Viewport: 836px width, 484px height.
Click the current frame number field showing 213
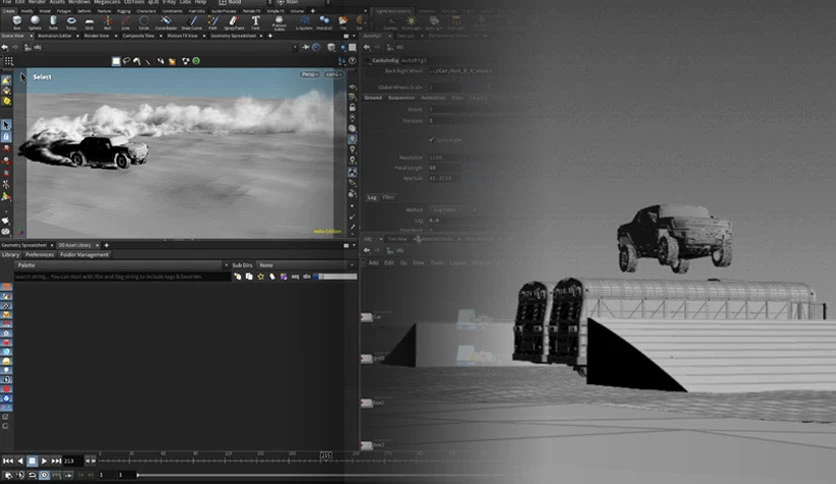coord(72,461)
